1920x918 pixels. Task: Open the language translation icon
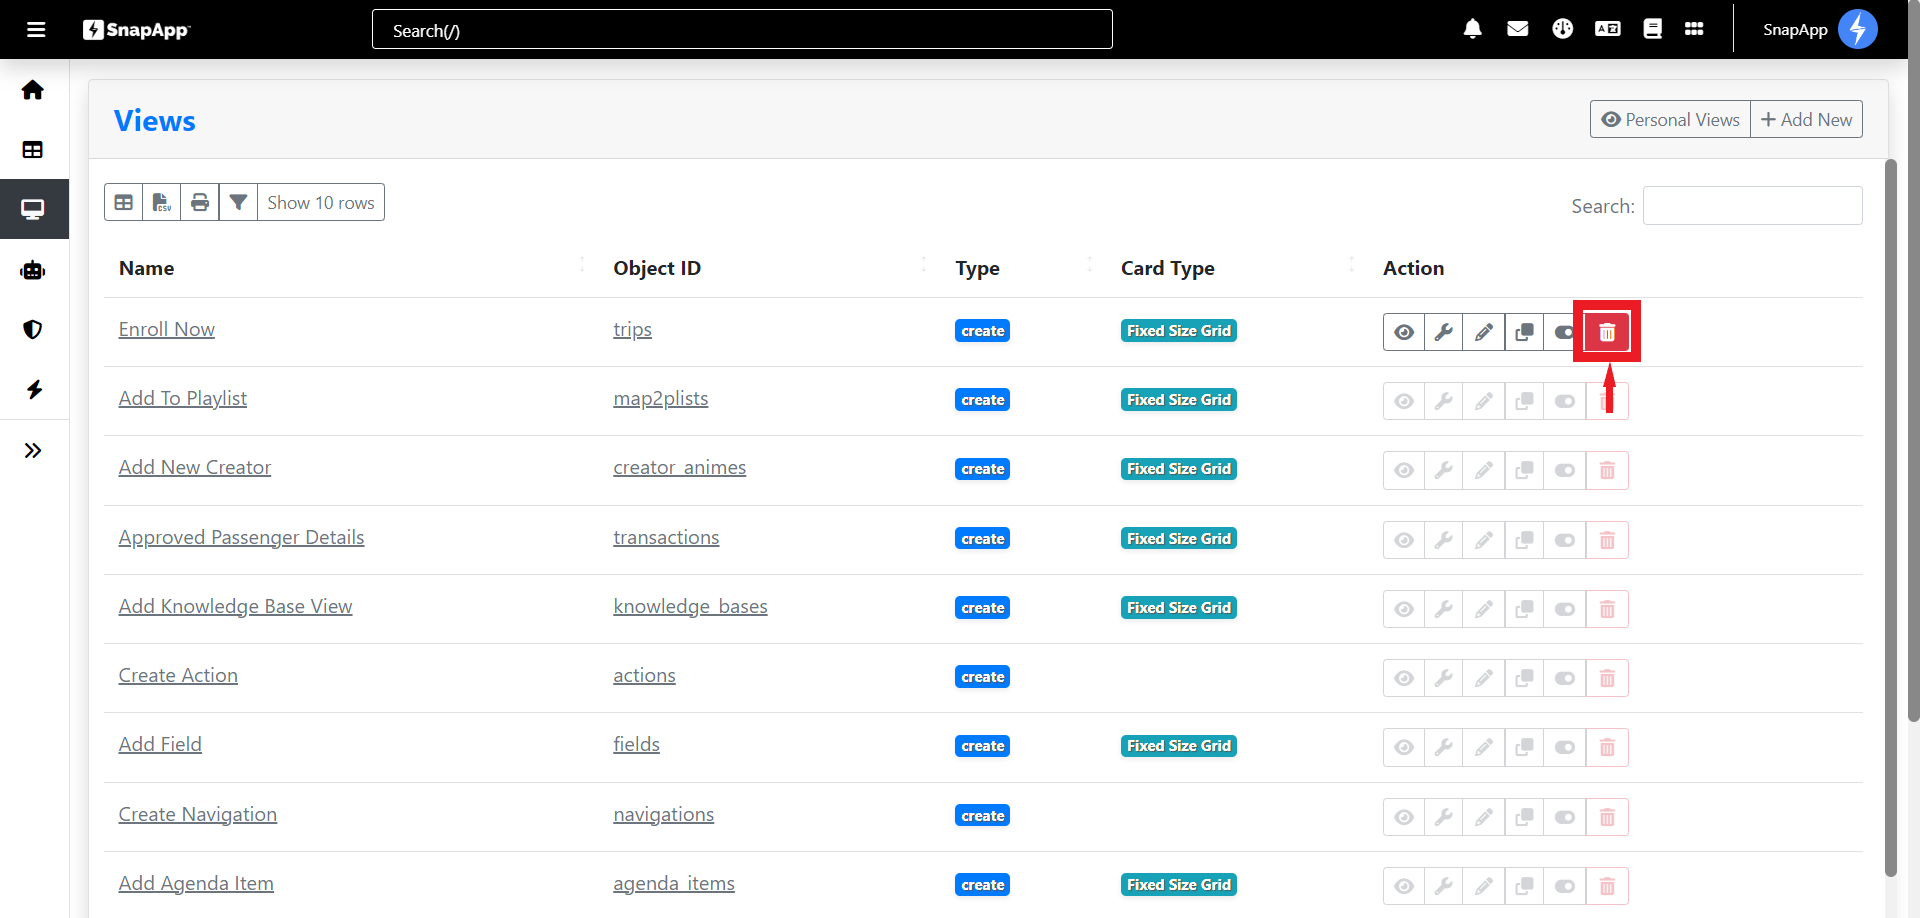[x=1607, y=29]
